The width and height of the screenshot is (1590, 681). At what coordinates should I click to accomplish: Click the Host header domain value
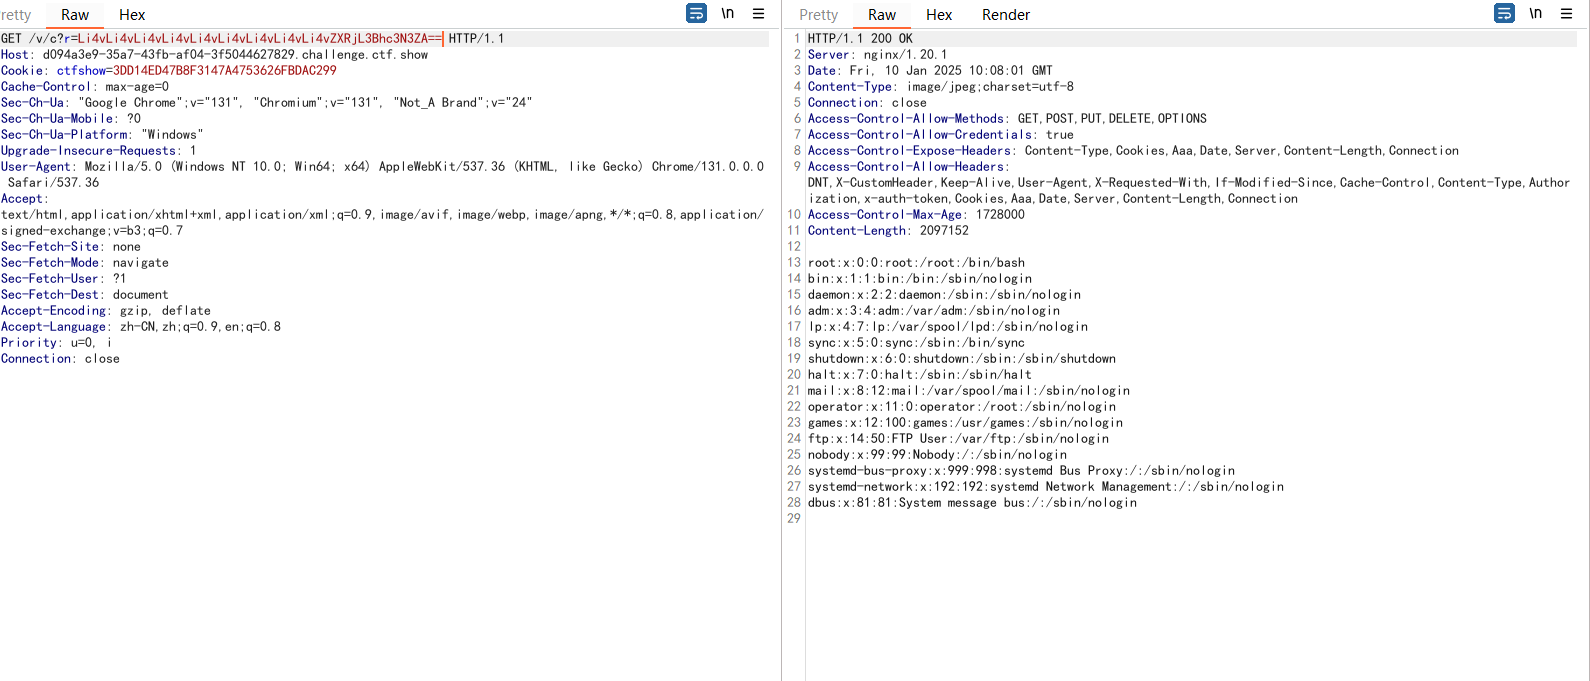[235, 55]
